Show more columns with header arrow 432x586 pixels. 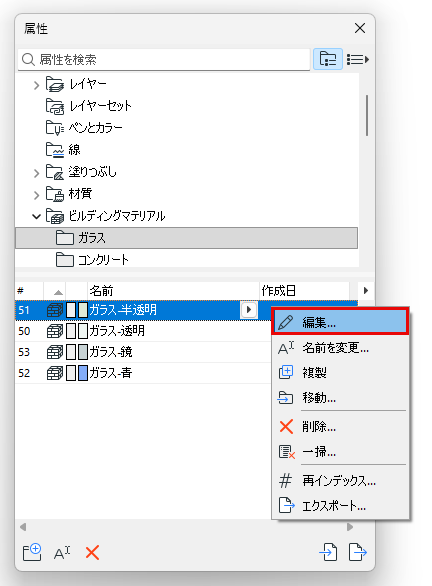pos(366,290)
